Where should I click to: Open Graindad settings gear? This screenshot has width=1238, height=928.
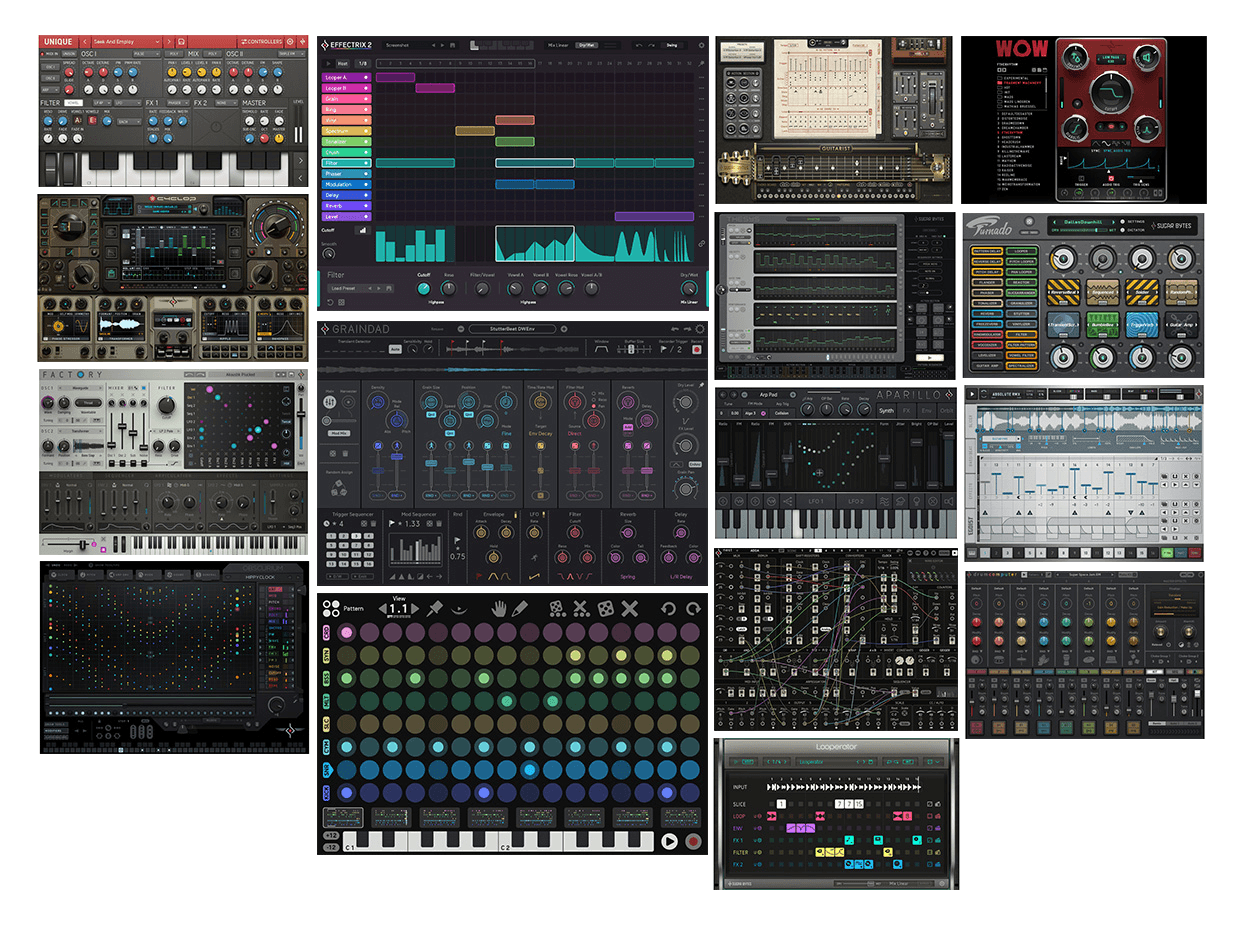pos(700,329)
